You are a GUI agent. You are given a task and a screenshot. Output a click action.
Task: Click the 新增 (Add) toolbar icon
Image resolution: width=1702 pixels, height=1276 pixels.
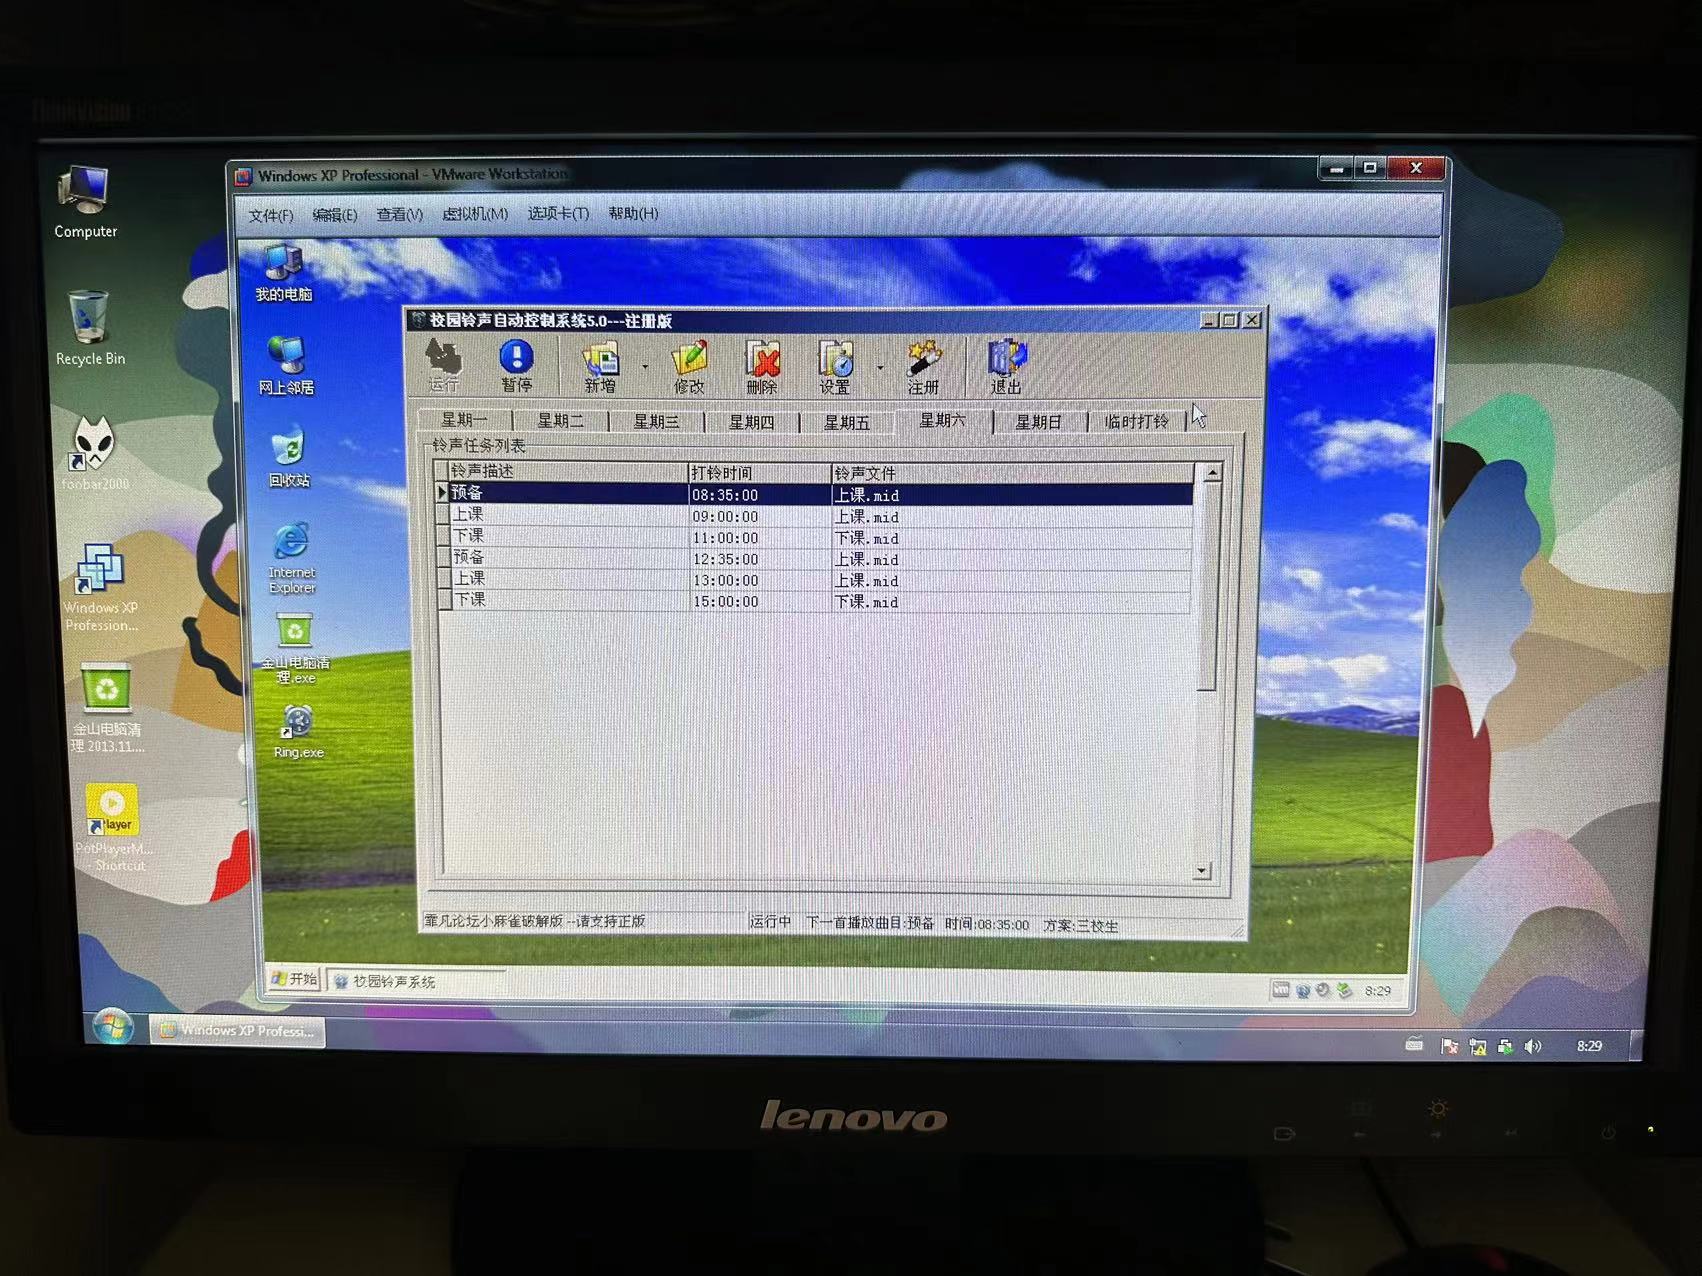pos(600,365)
